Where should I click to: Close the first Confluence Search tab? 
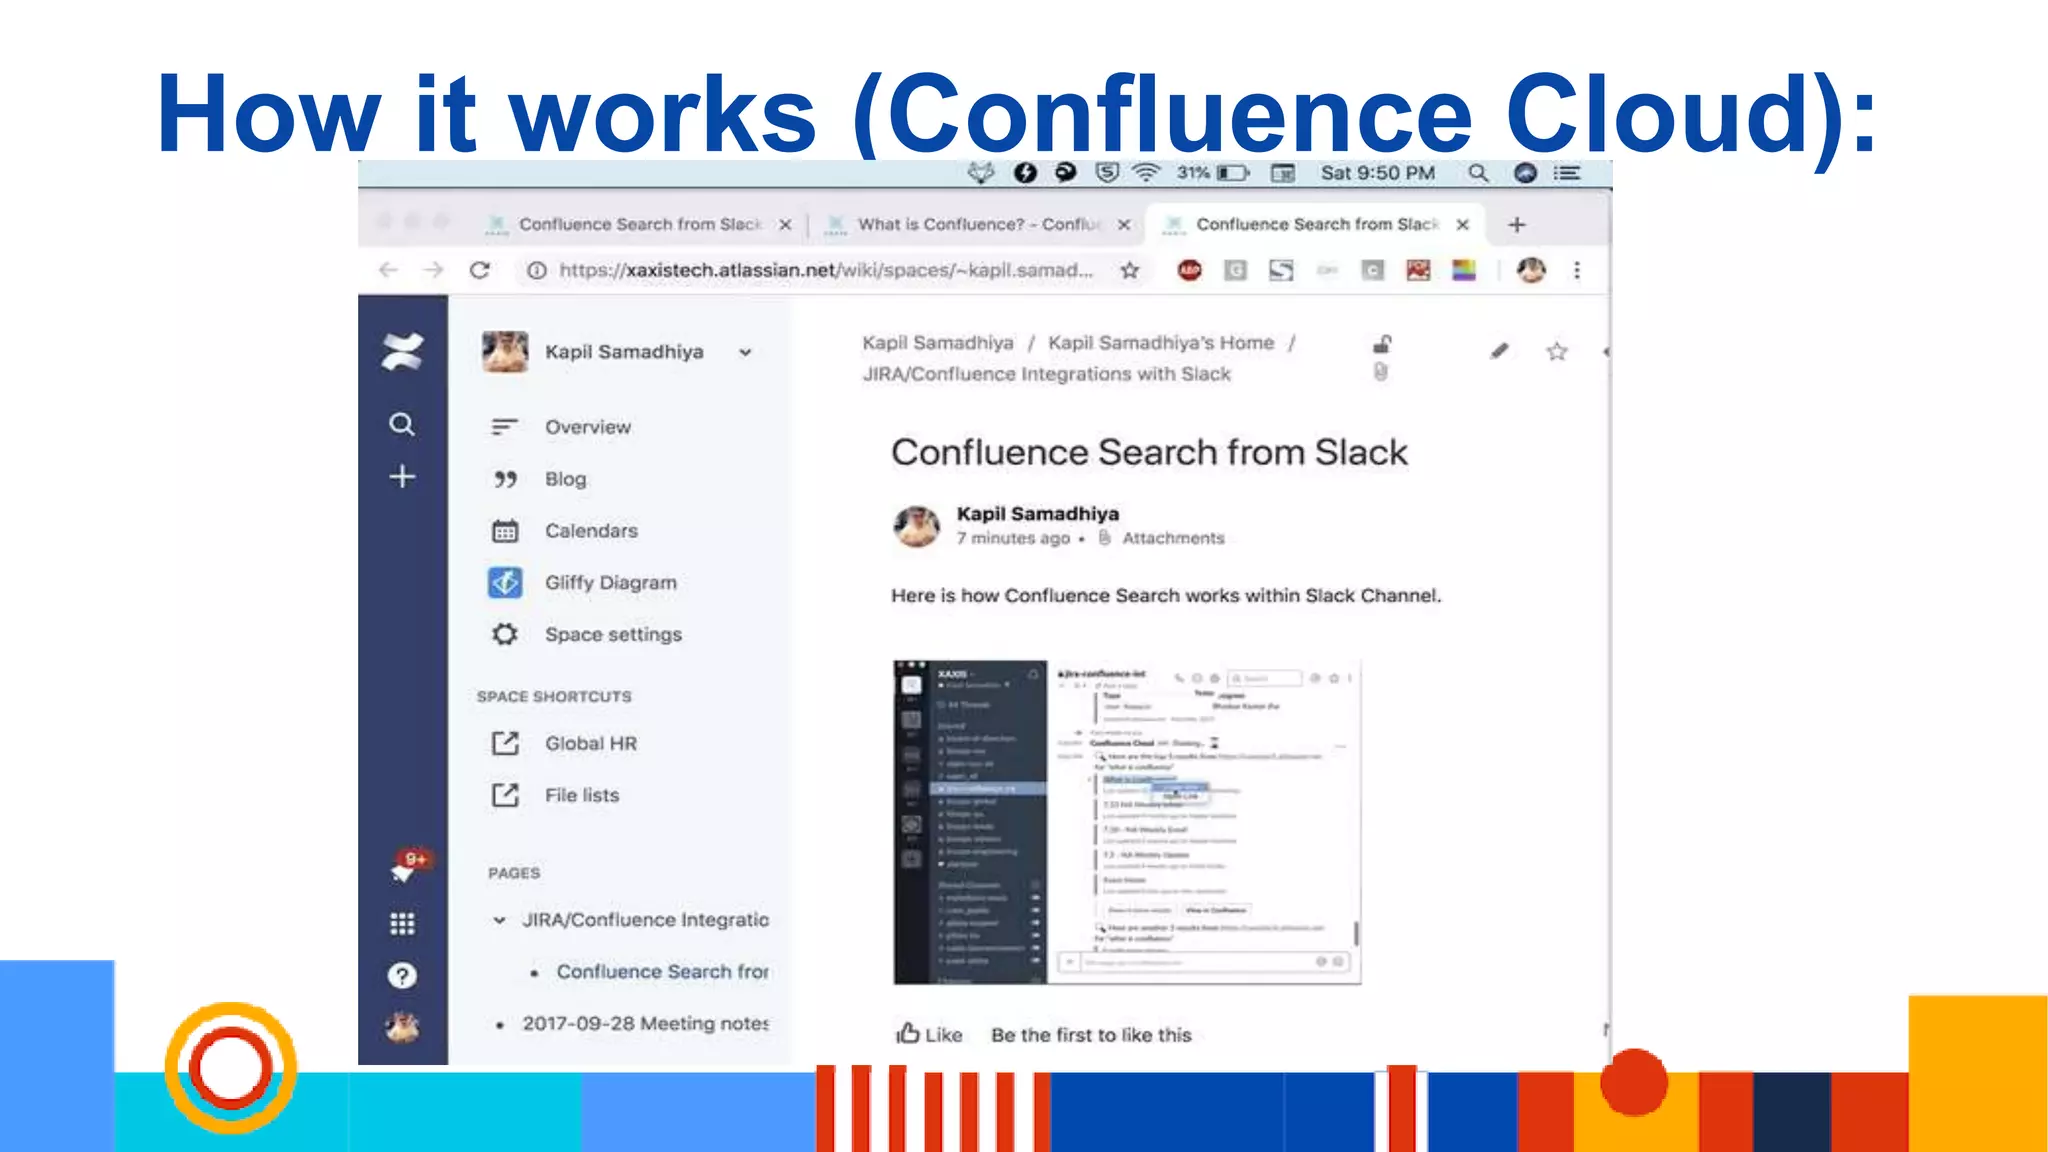click(x=786, y=225)
